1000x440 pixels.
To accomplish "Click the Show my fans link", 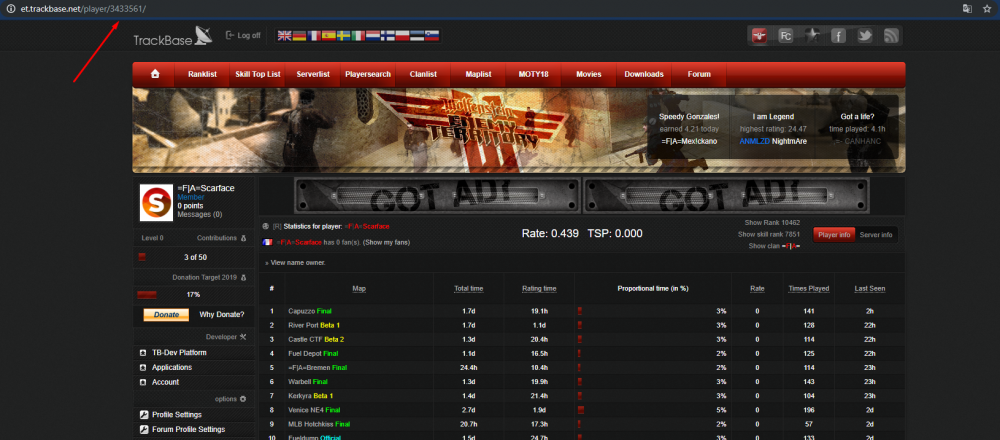I will tap(386, 242).
